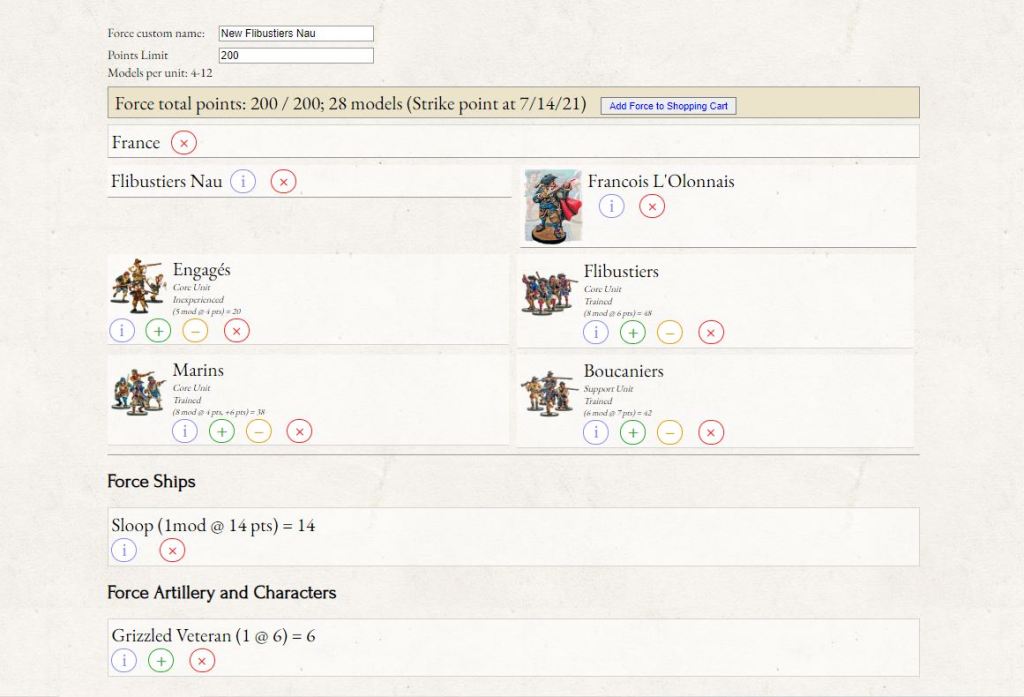
Task: Remove Francois L'Olonnais commander
Action: click(651, 206)
